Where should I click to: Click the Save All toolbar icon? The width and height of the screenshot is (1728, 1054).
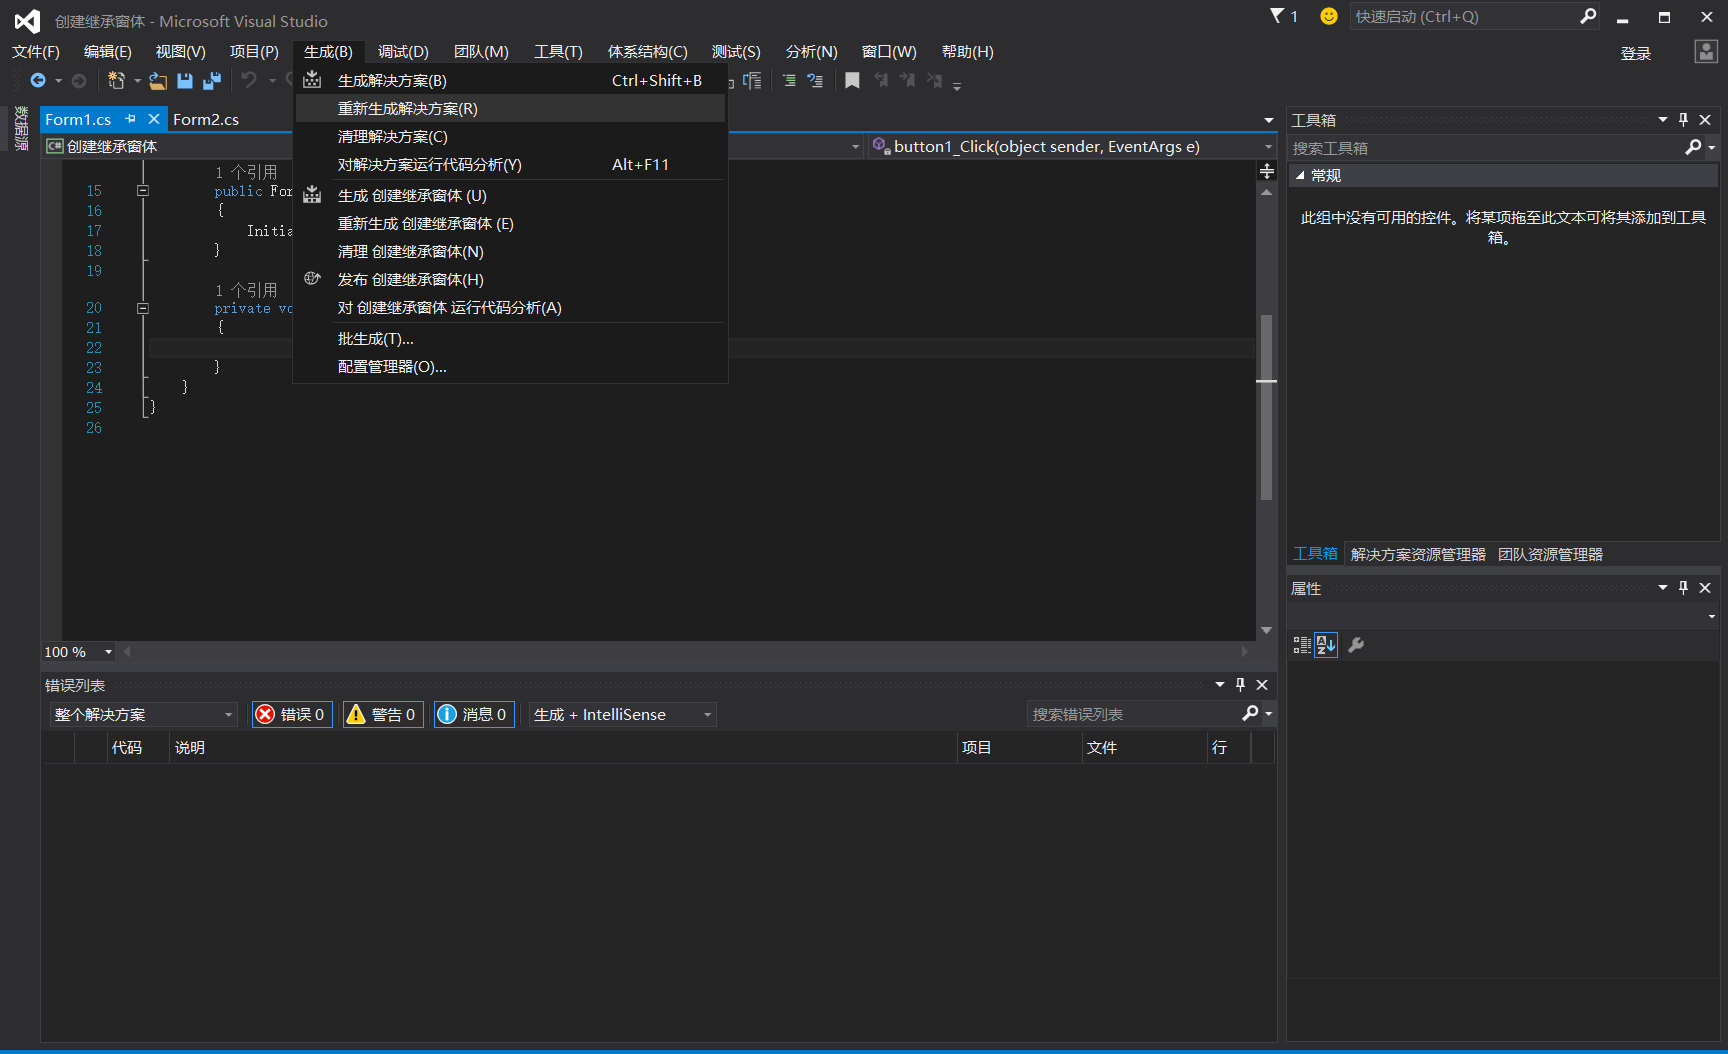click(x=211, y=81)
